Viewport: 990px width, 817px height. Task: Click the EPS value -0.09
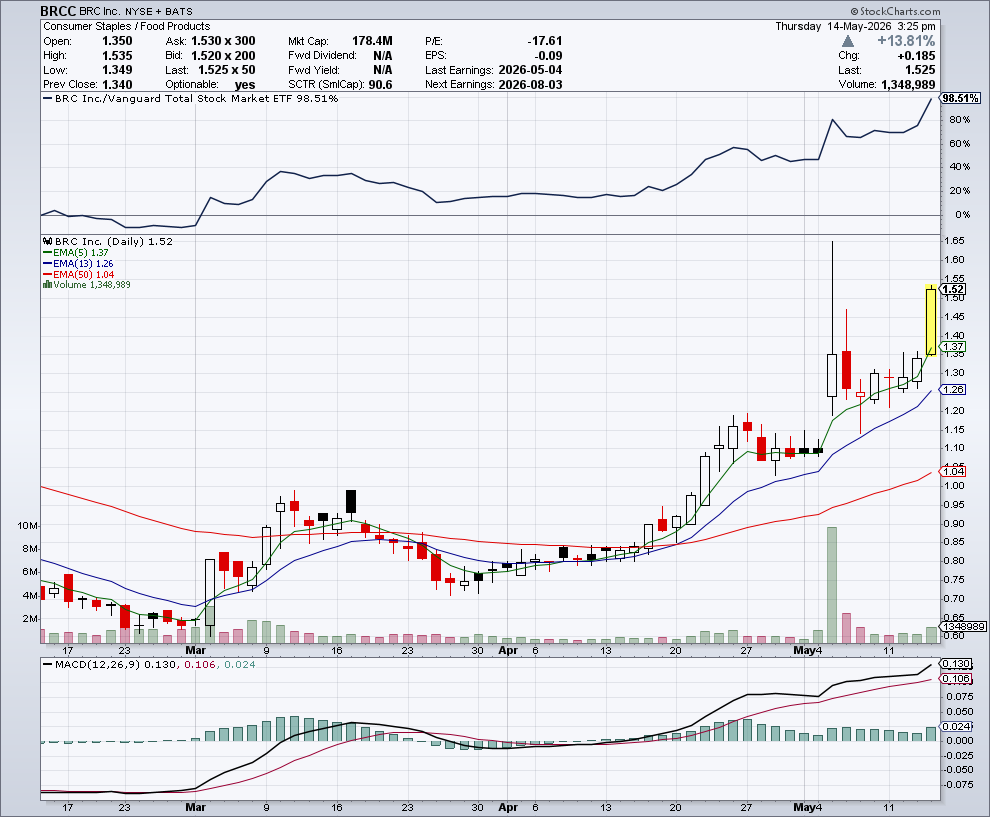pos(548,56)
